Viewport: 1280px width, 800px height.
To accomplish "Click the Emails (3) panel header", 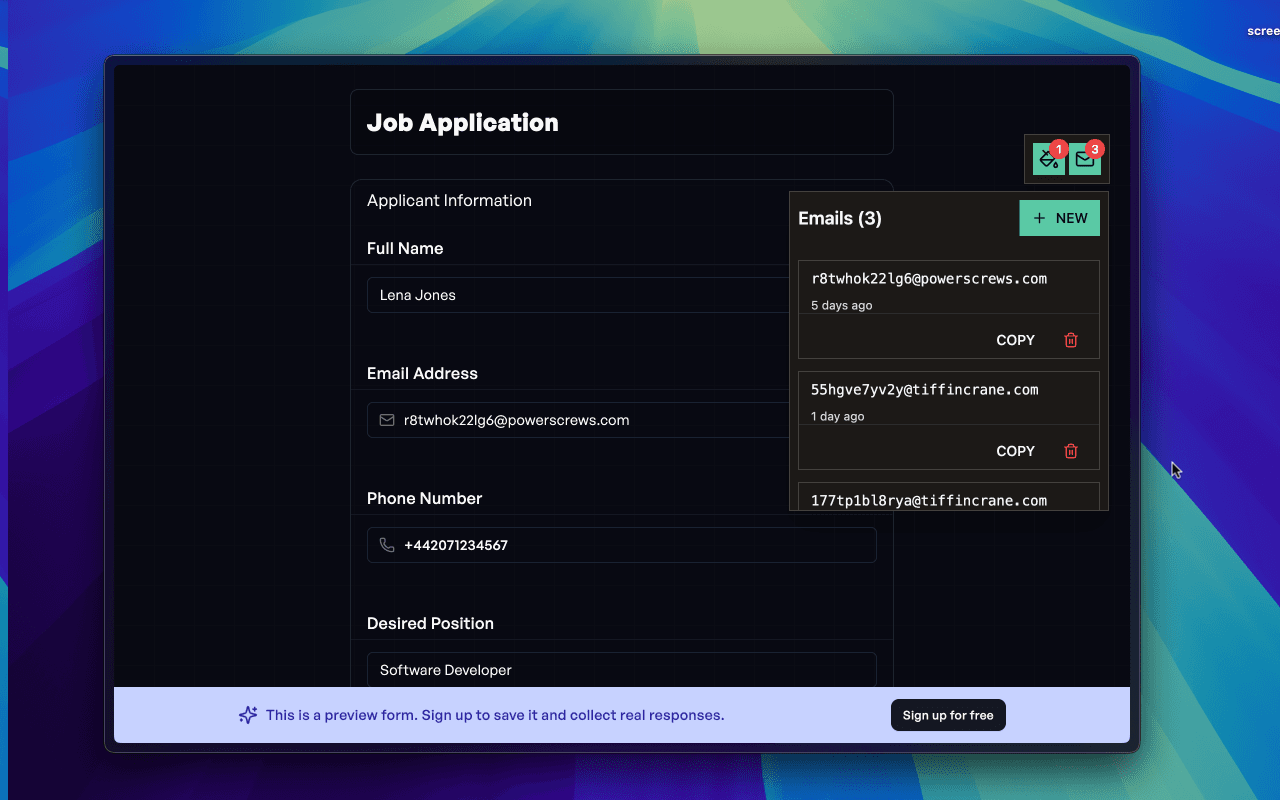I will tap(840, 218).
